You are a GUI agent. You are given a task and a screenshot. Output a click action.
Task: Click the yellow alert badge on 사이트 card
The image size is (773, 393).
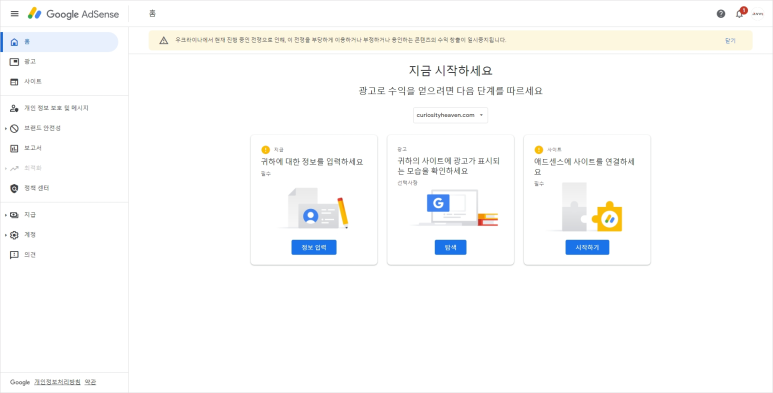[x=539, y=149]
